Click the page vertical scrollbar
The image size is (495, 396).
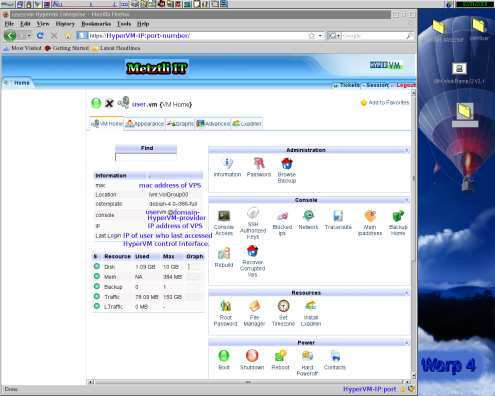(x=414, y=233)
